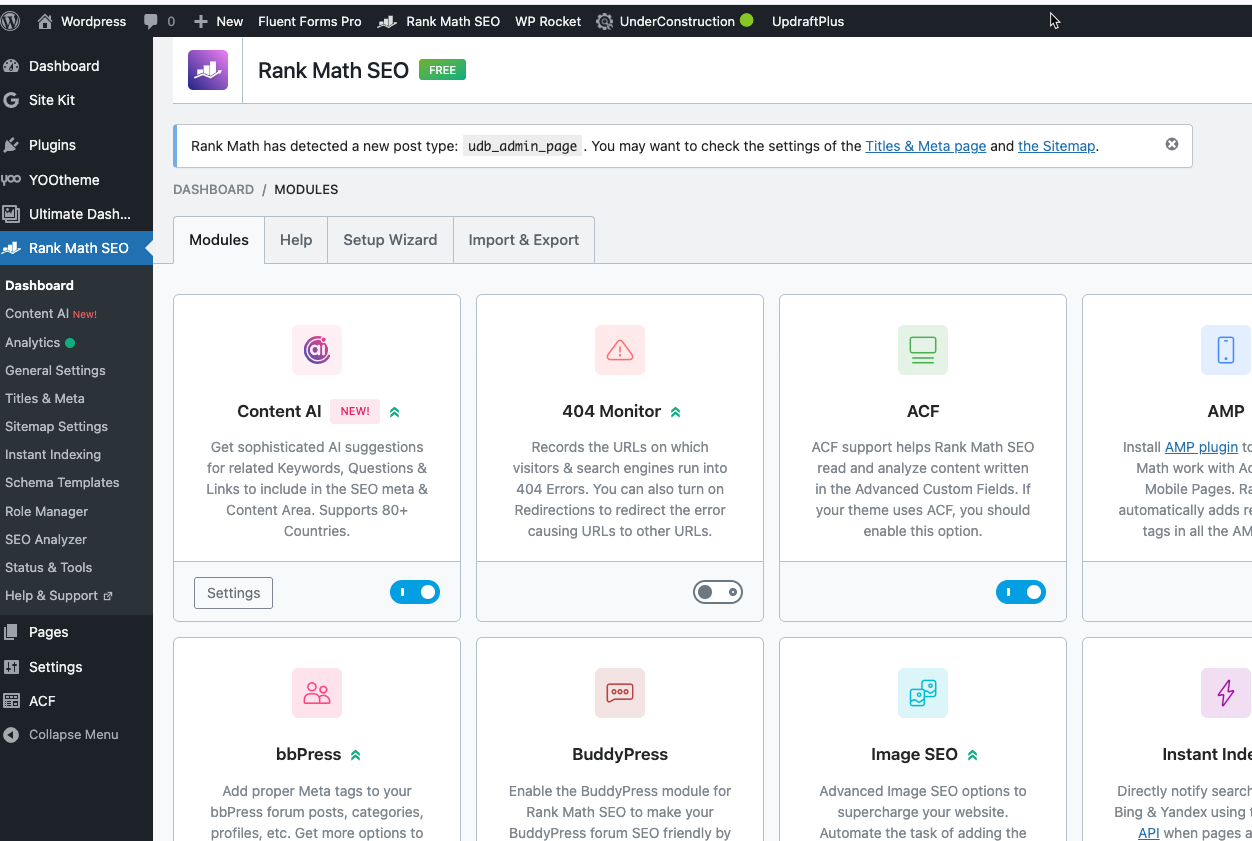Click the ACF module icon
The image size is (1252, 841).
(923, 350)
